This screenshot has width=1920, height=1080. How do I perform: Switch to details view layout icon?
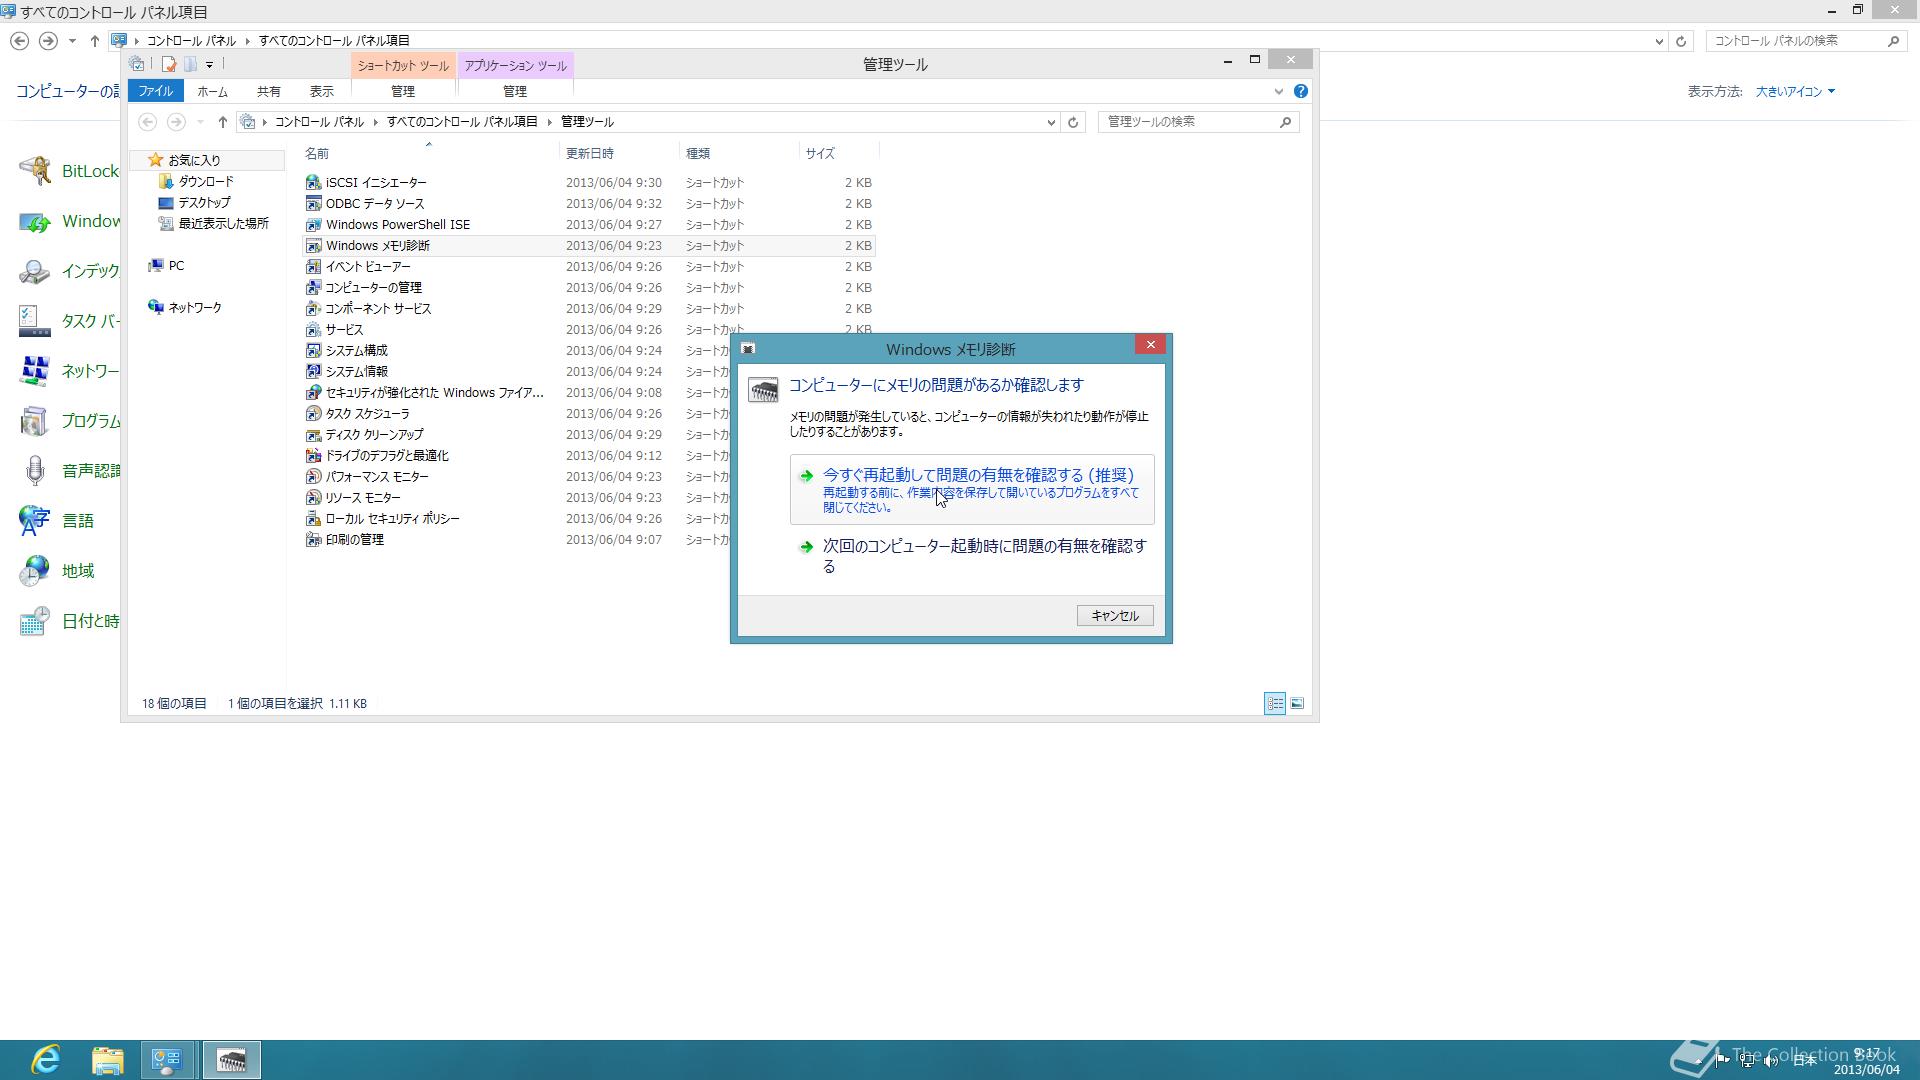(1275, 704)
